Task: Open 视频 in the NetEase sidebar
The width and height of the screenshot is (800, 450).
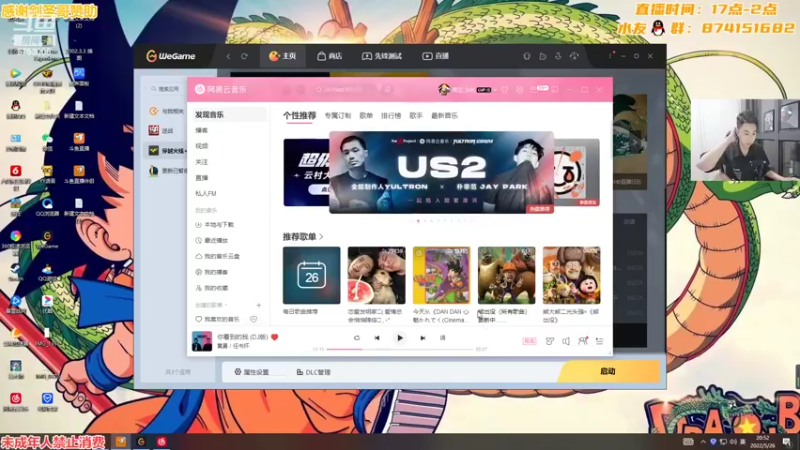Action: (202, 146)
